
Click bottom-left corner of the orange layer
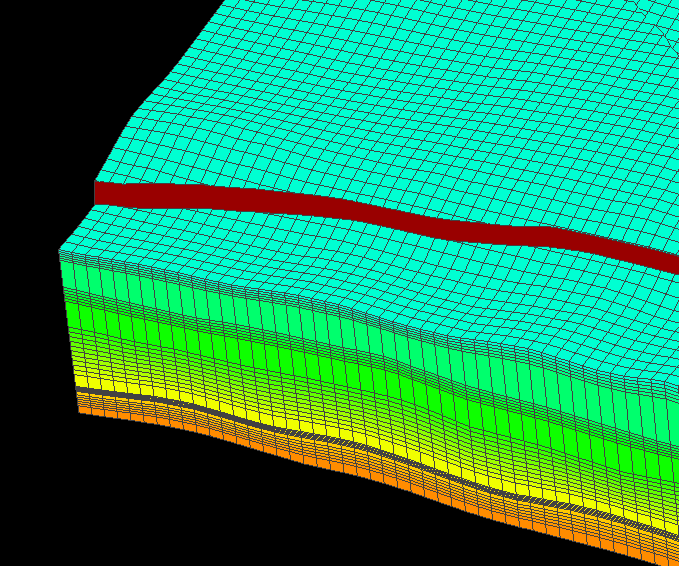pos(81,409)
